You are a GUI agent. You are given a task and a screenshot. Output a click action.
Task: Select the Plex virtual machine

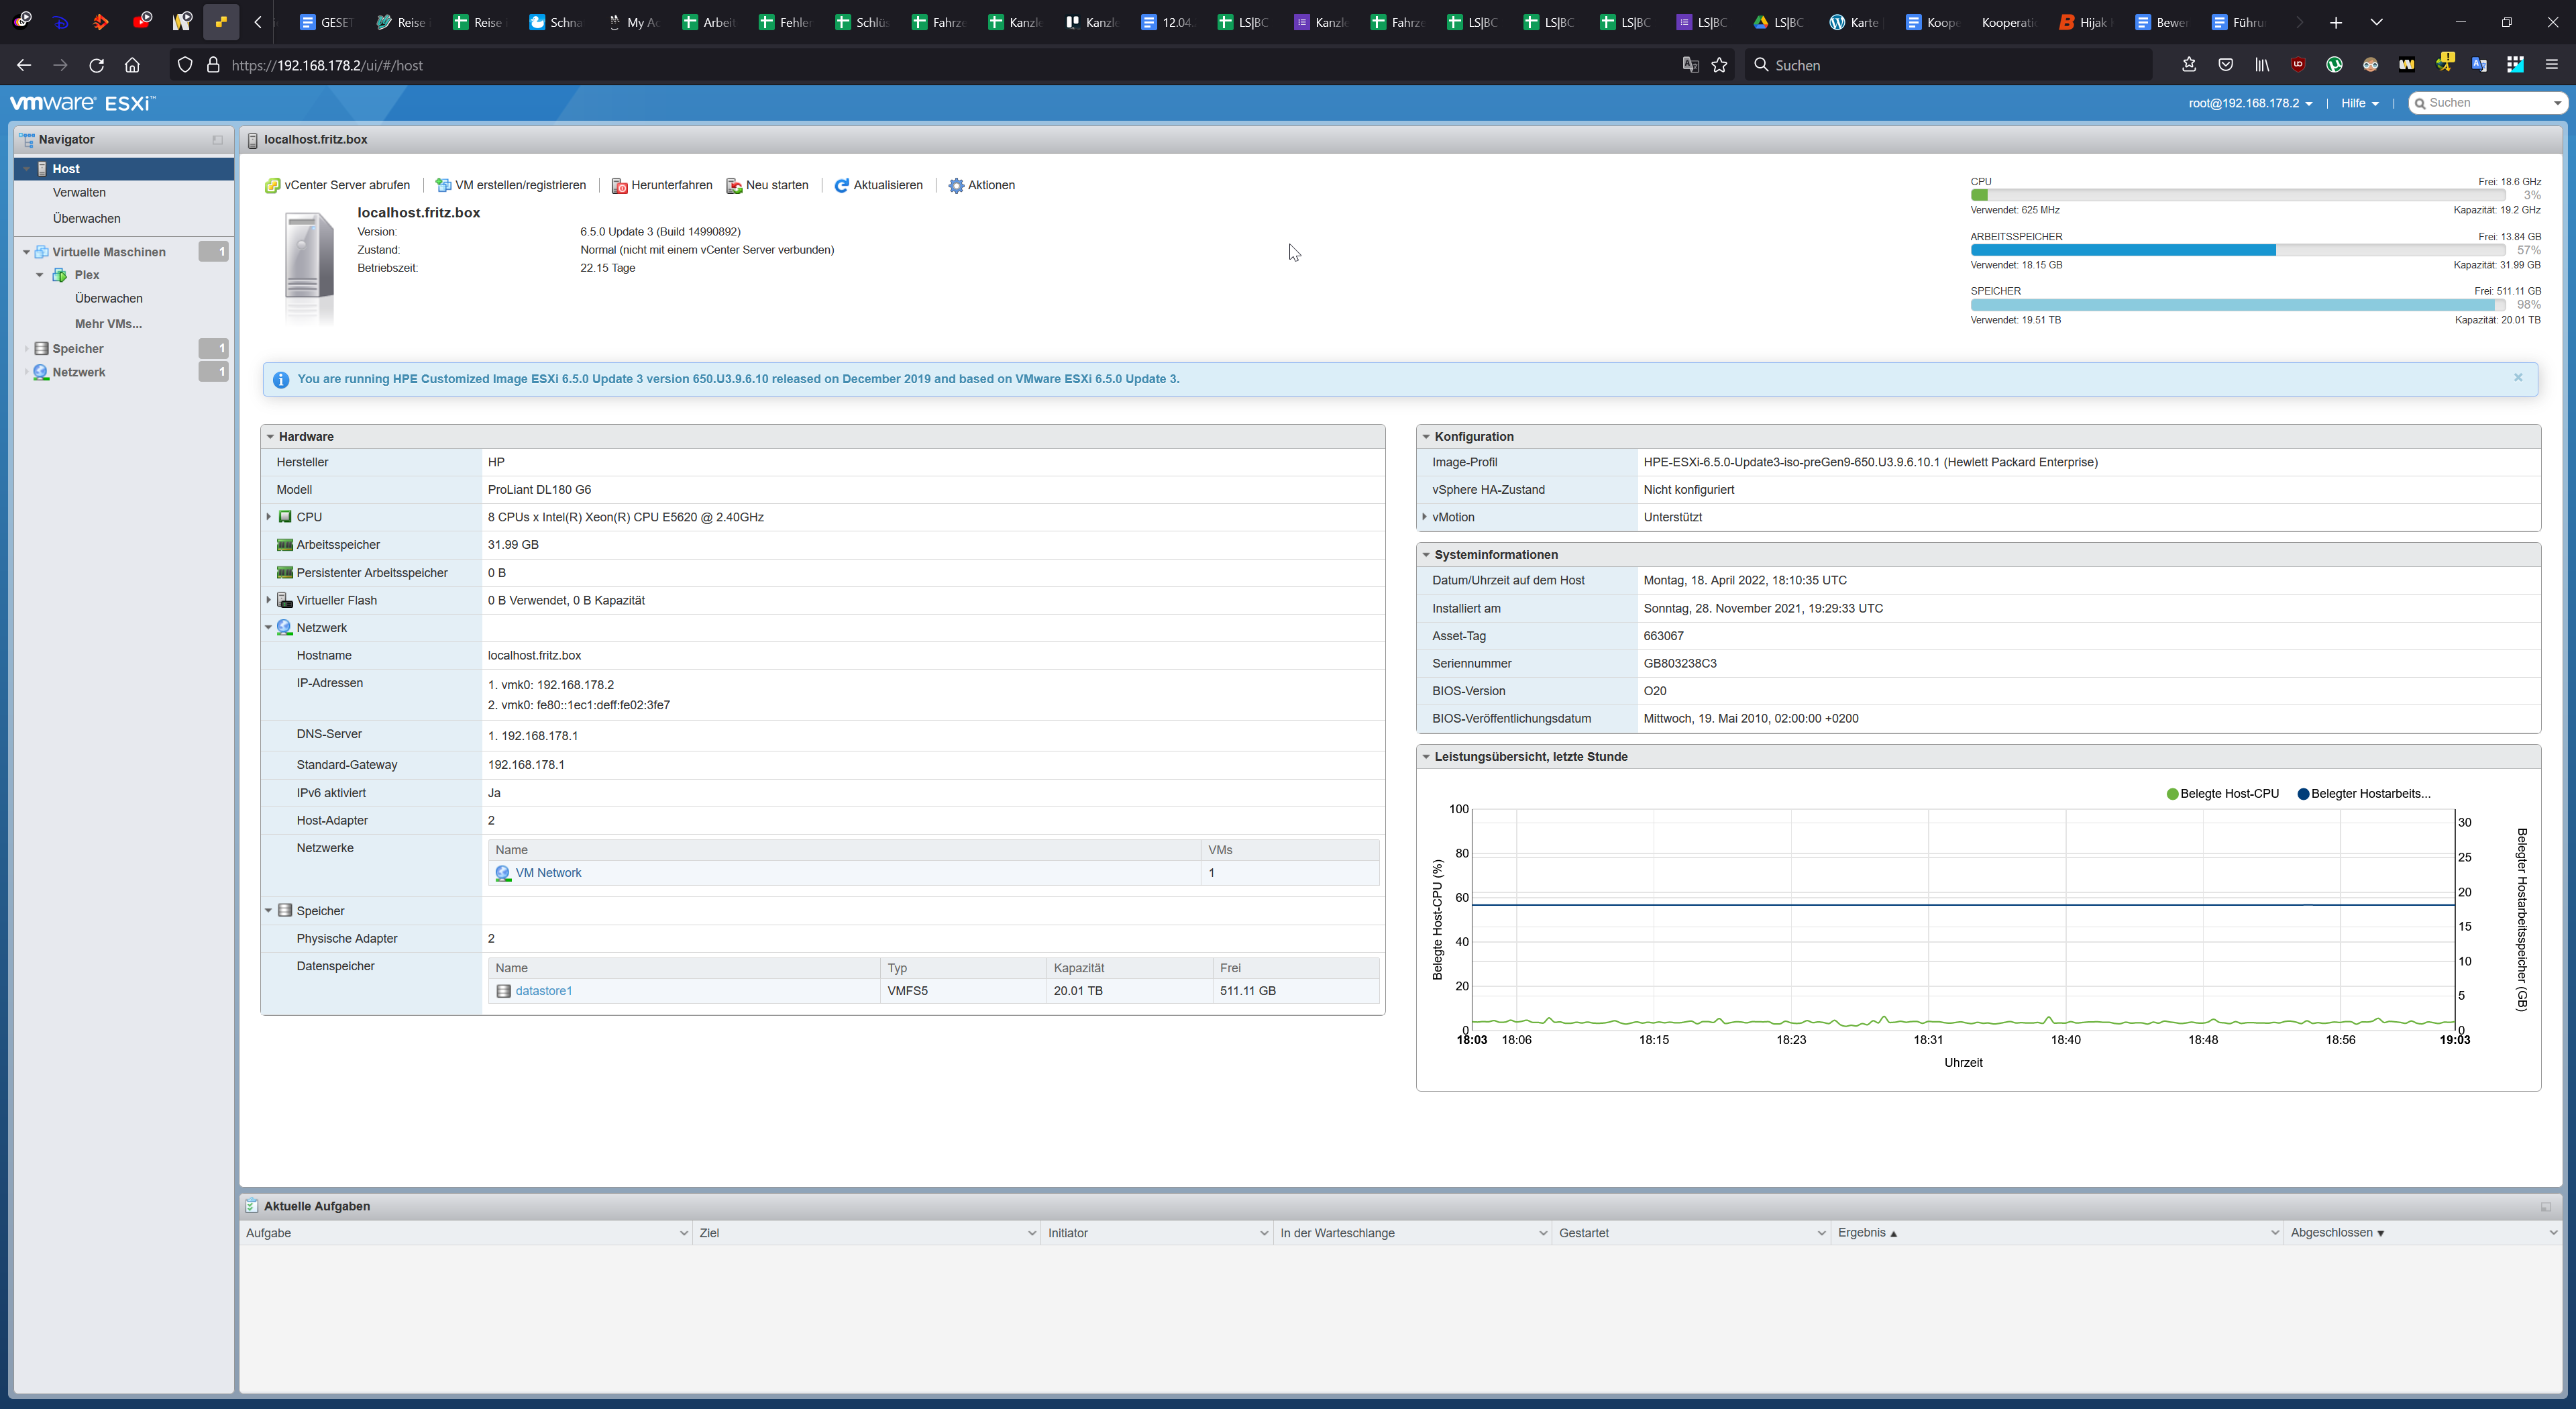click(87, 275)
